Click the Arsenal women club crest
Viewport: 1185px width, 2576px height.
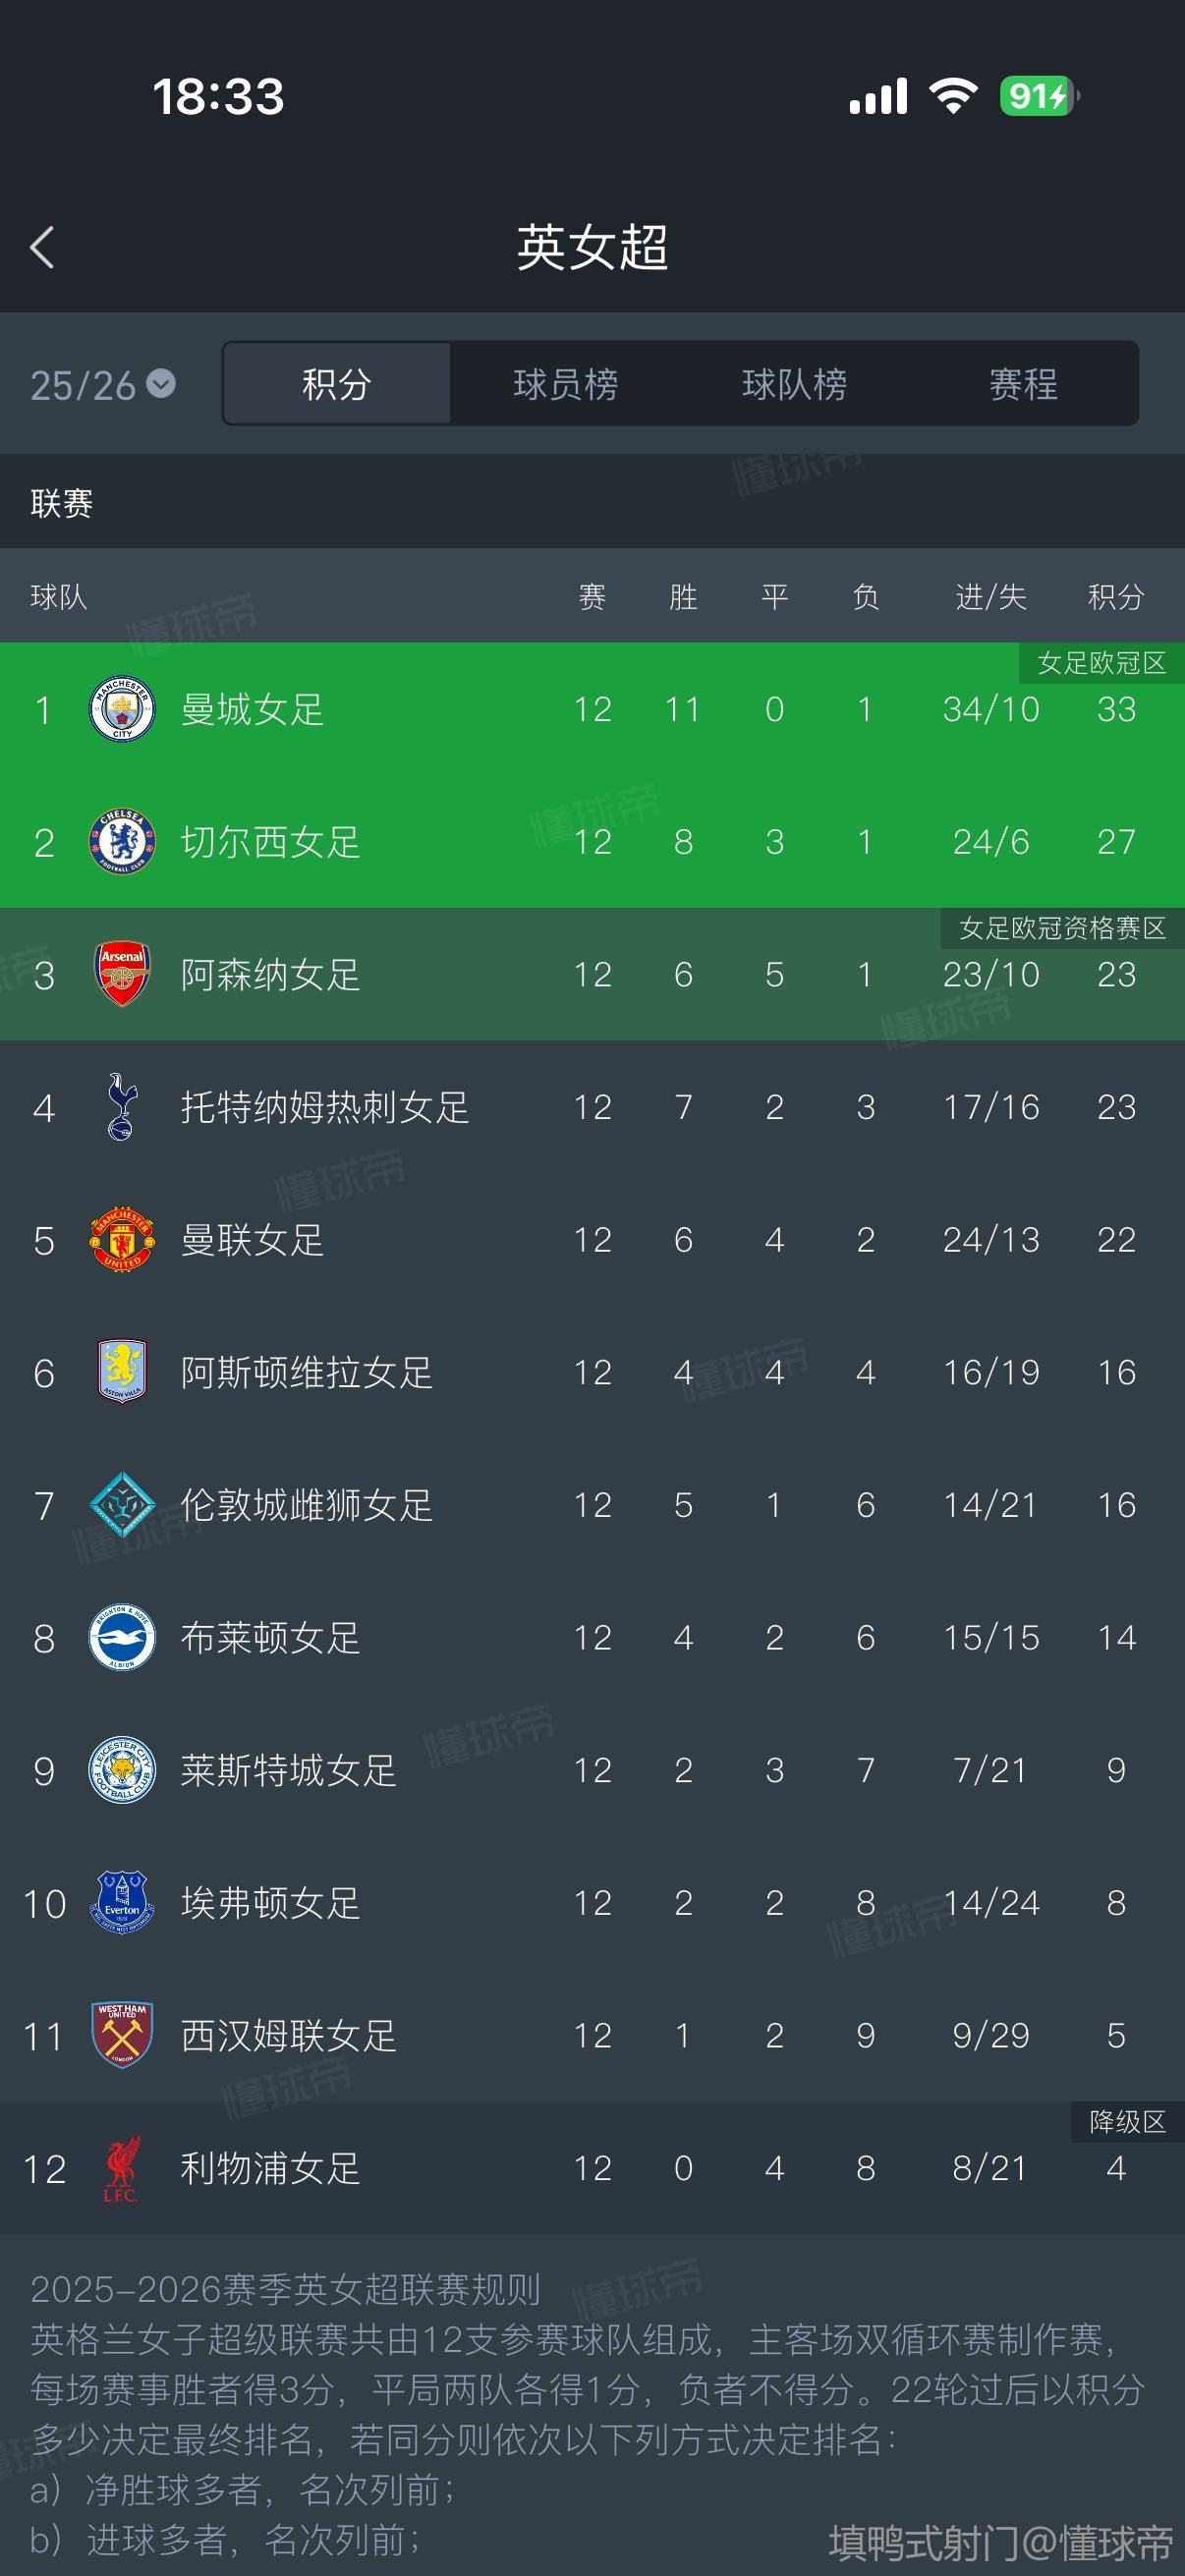[122, 974]
